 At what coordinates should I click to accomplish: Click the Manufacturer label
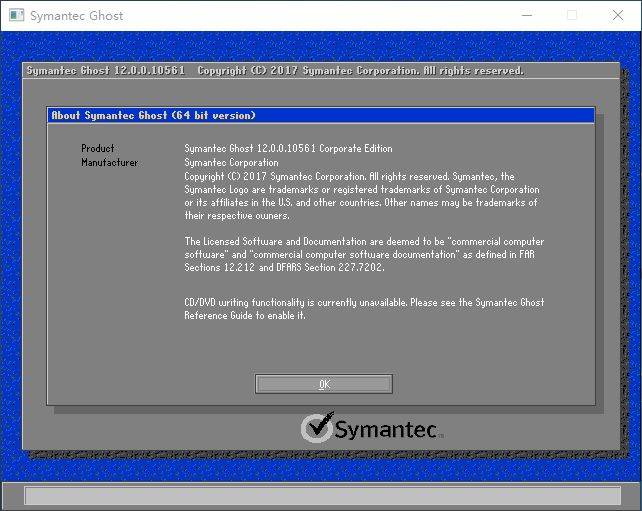coord(109,162)
